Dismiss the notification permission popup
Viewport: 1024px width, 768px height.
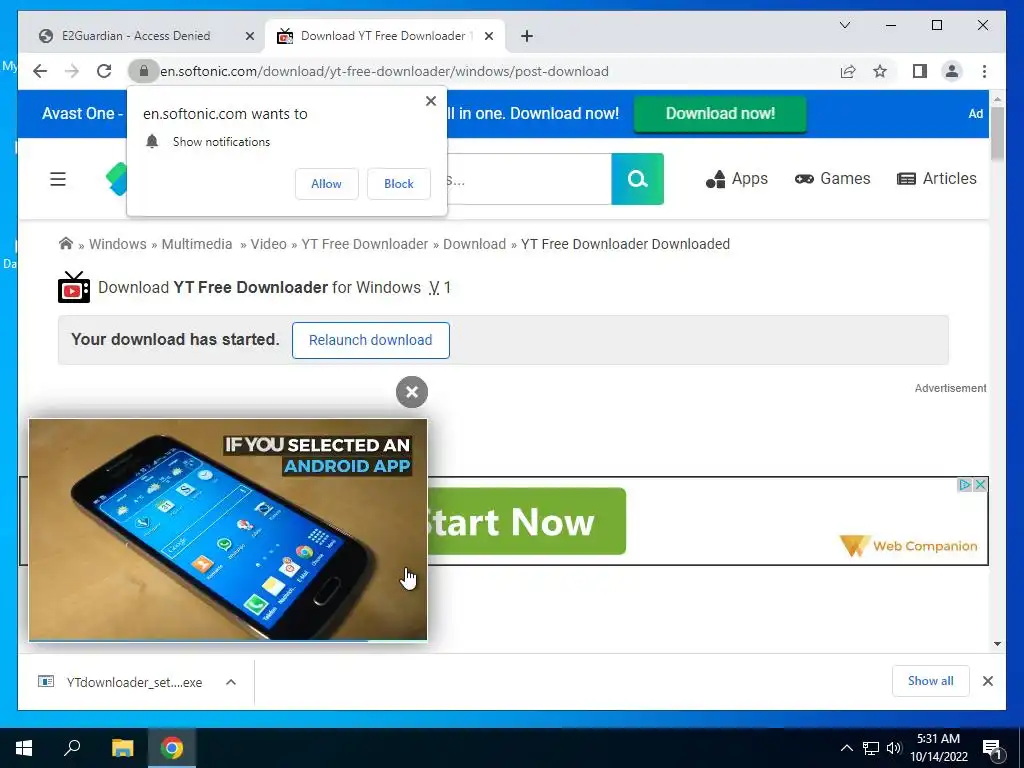[x=430, y=101]
